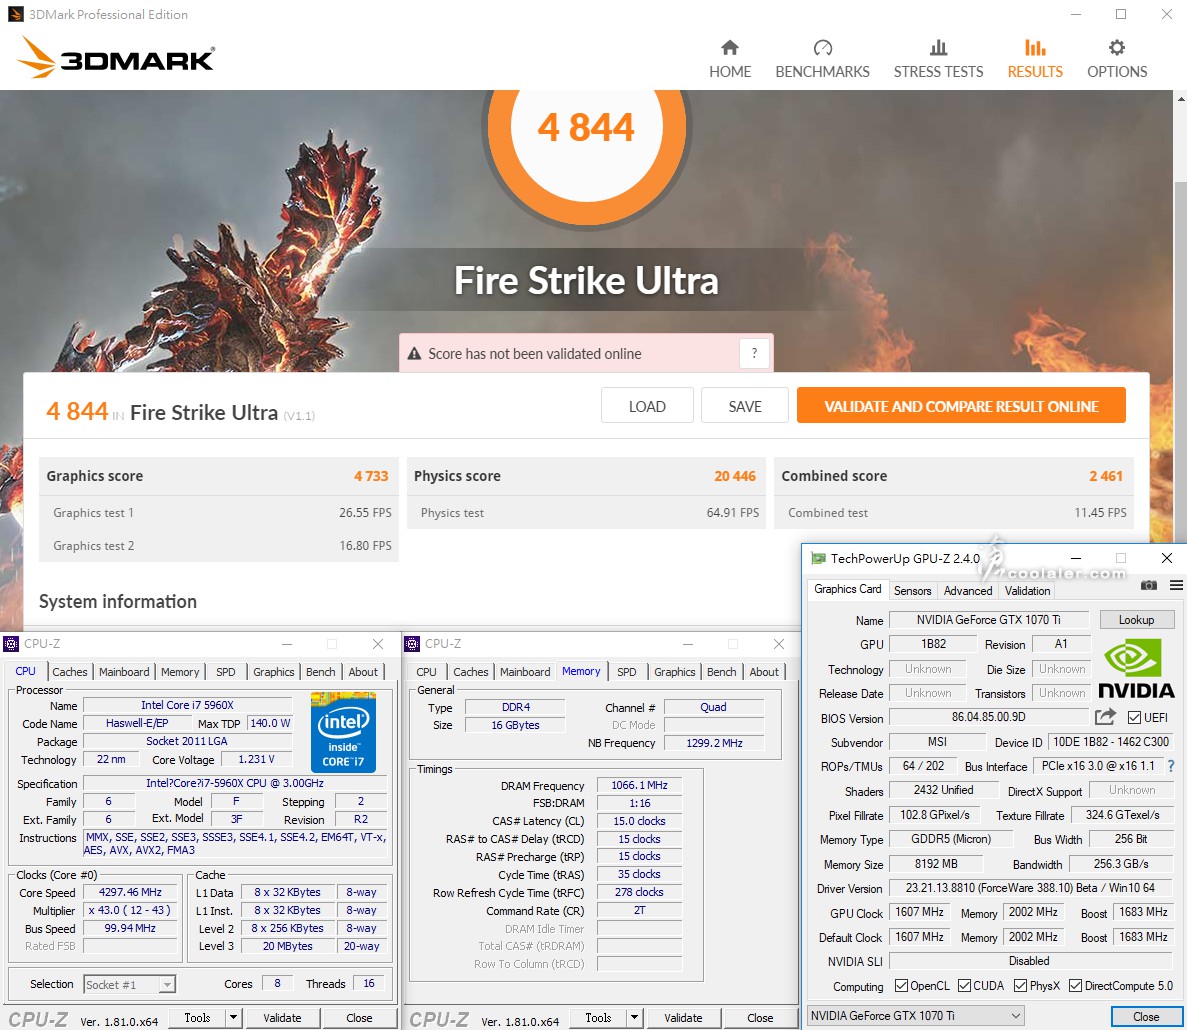Viewport: 1187px width, 1030px height.
Task: Click Close button in GPU-Z
Action: (1145, 1016)
